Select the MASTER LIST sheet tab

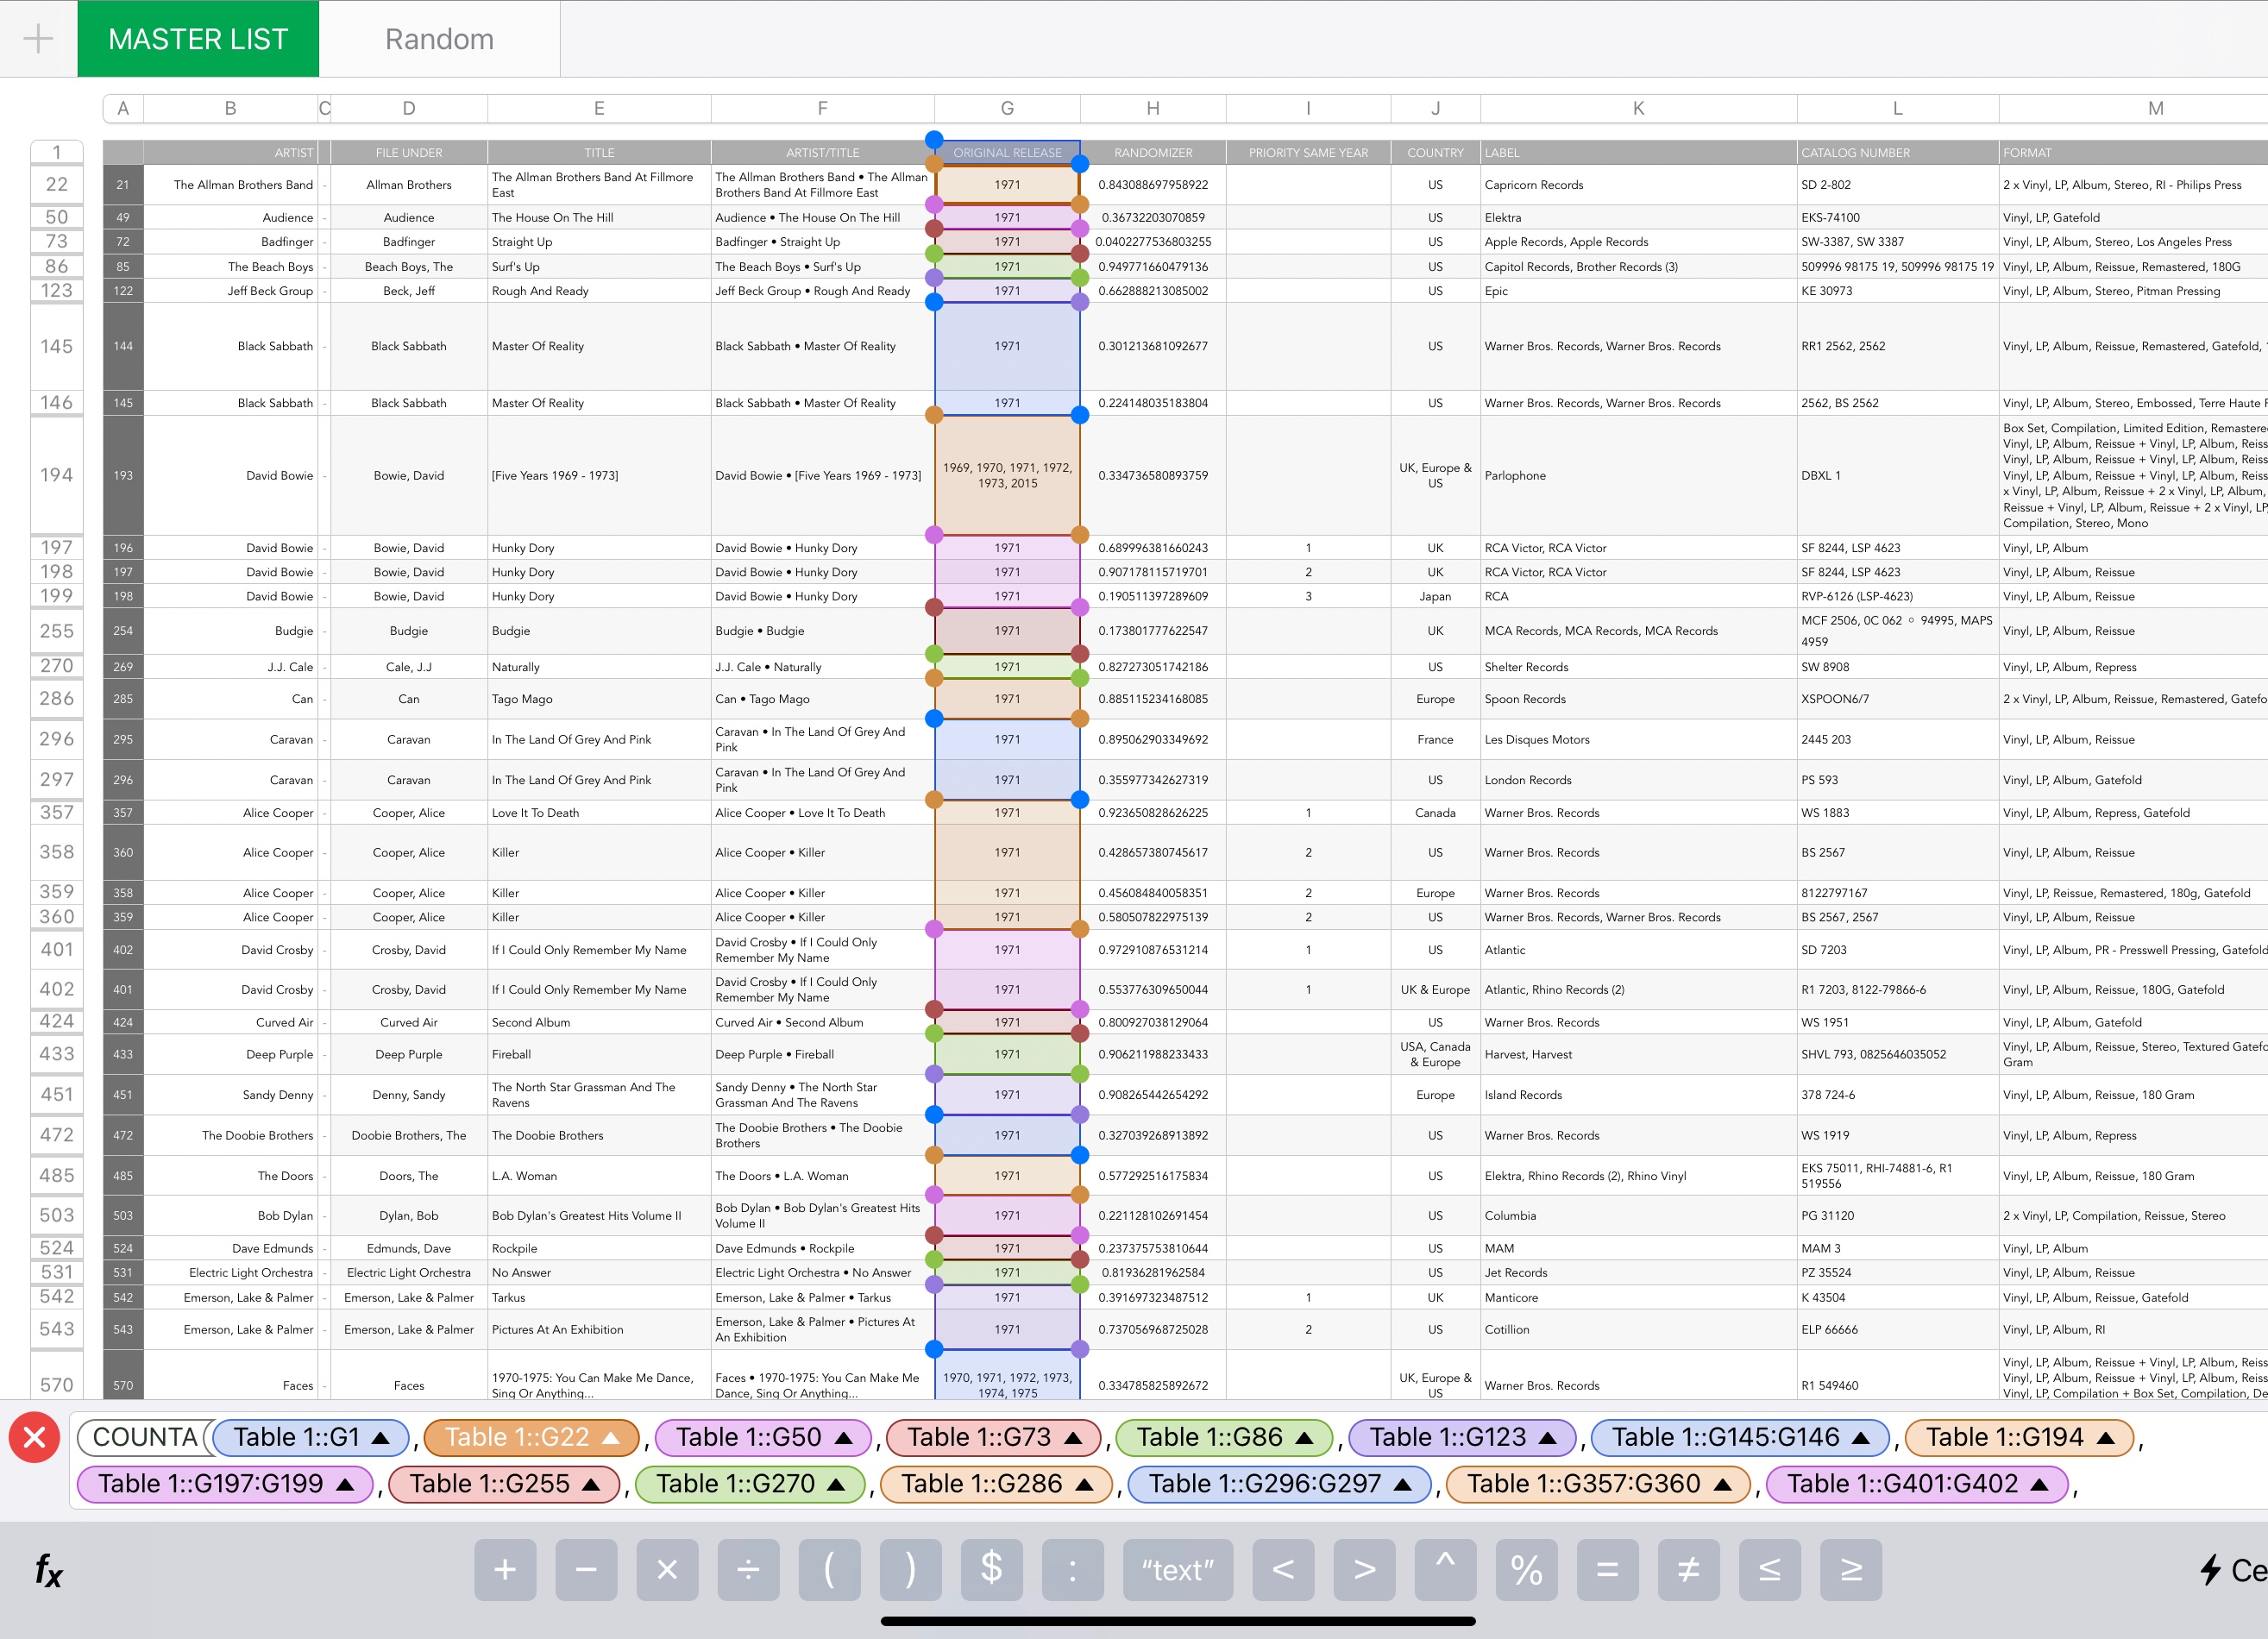tap(198, 39)
